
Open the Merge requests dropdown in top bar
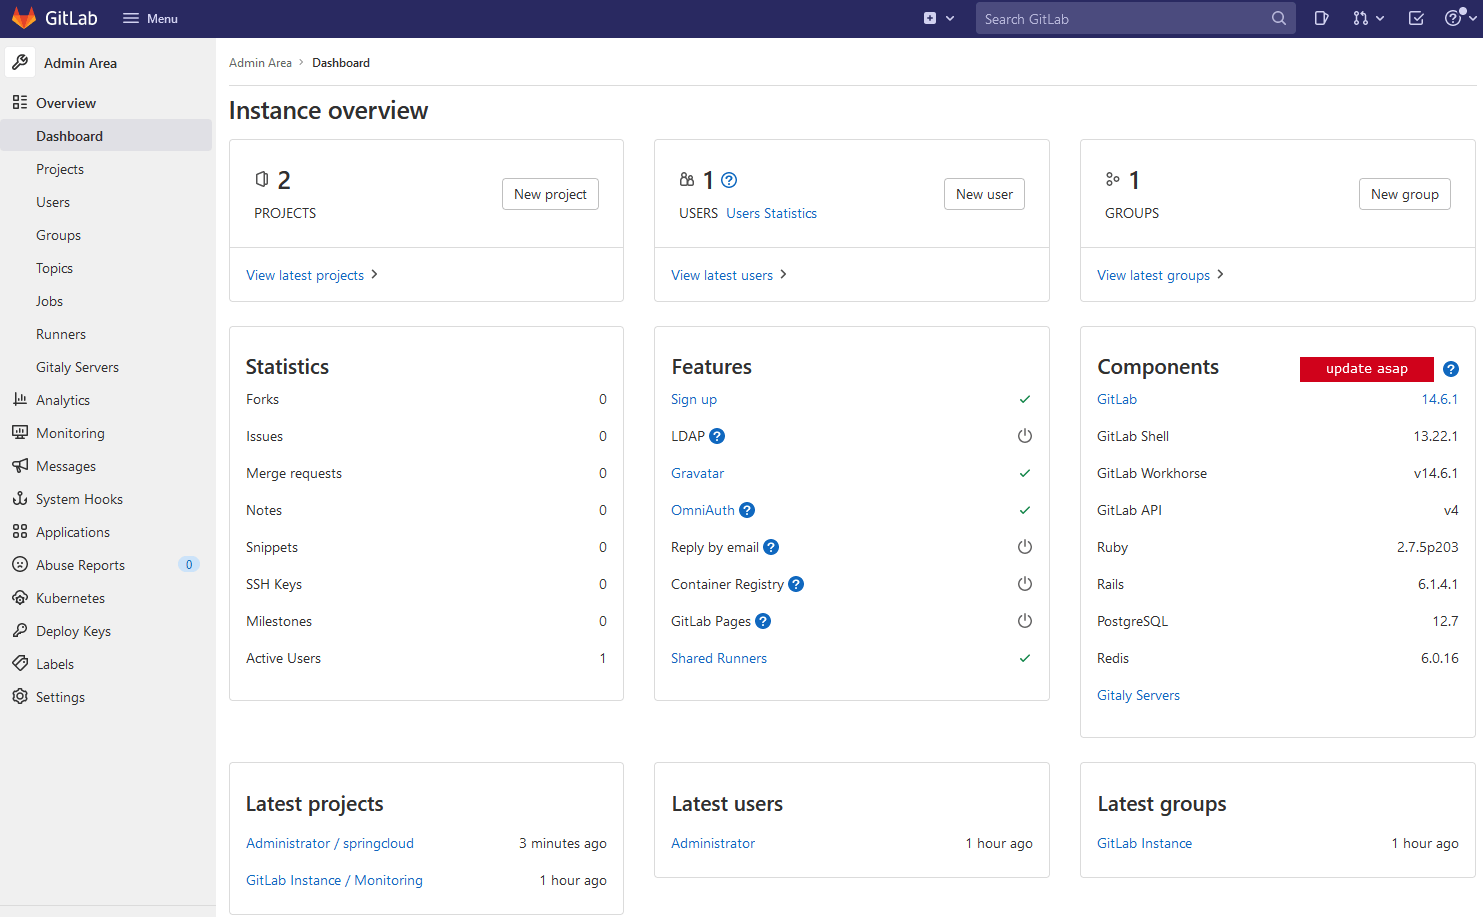(x=1368, y=19)
